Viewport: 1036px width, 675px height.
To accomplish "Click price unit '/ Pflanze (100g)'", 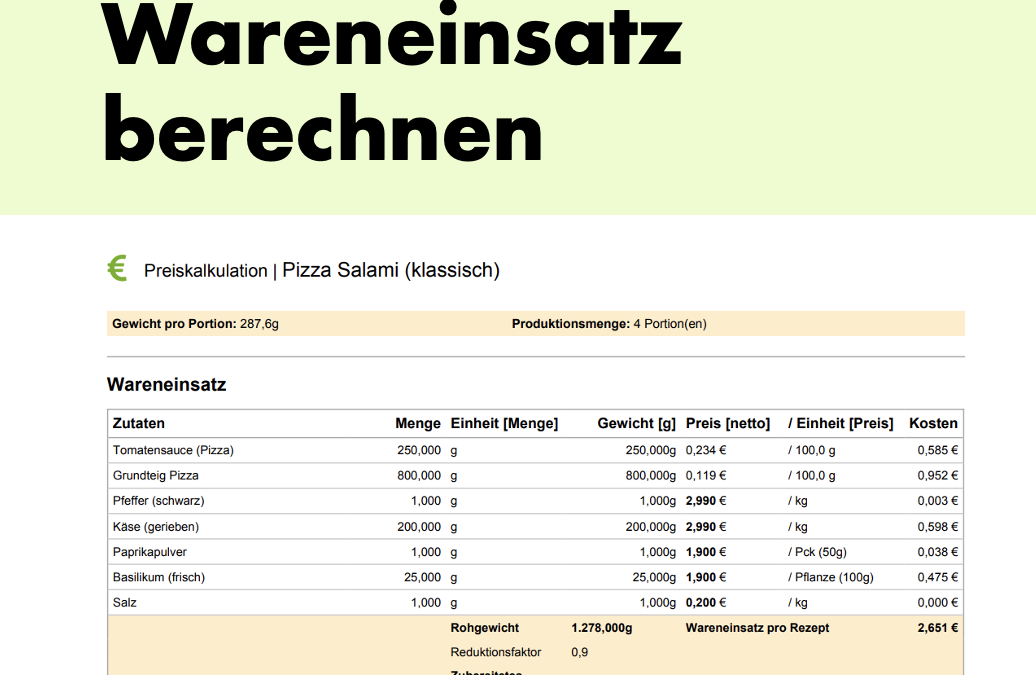I will (x=831, y=577).
